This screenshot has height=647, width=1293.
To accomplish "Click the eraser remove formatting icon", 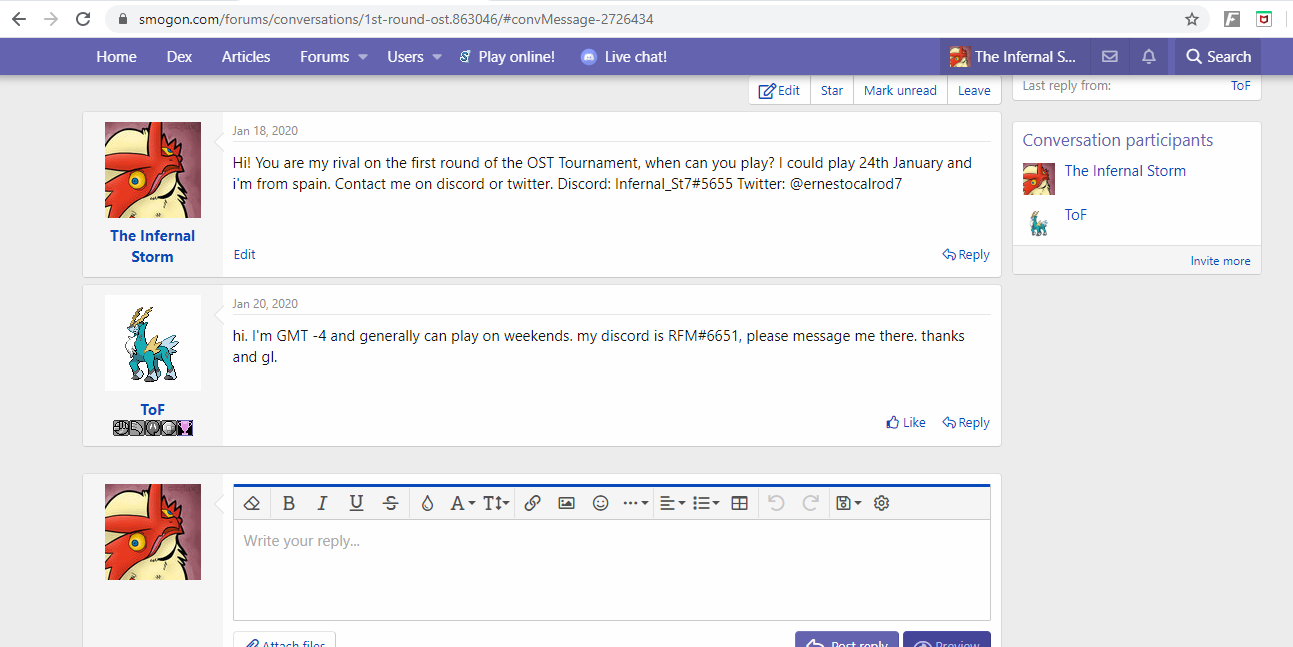I will (x=252, y=503).
